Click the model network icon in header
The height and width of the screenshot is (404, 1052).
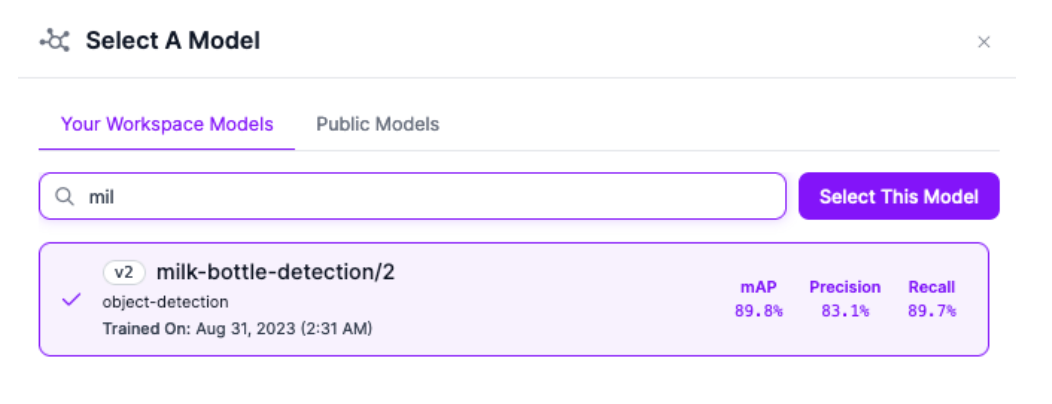click(54, 41)
